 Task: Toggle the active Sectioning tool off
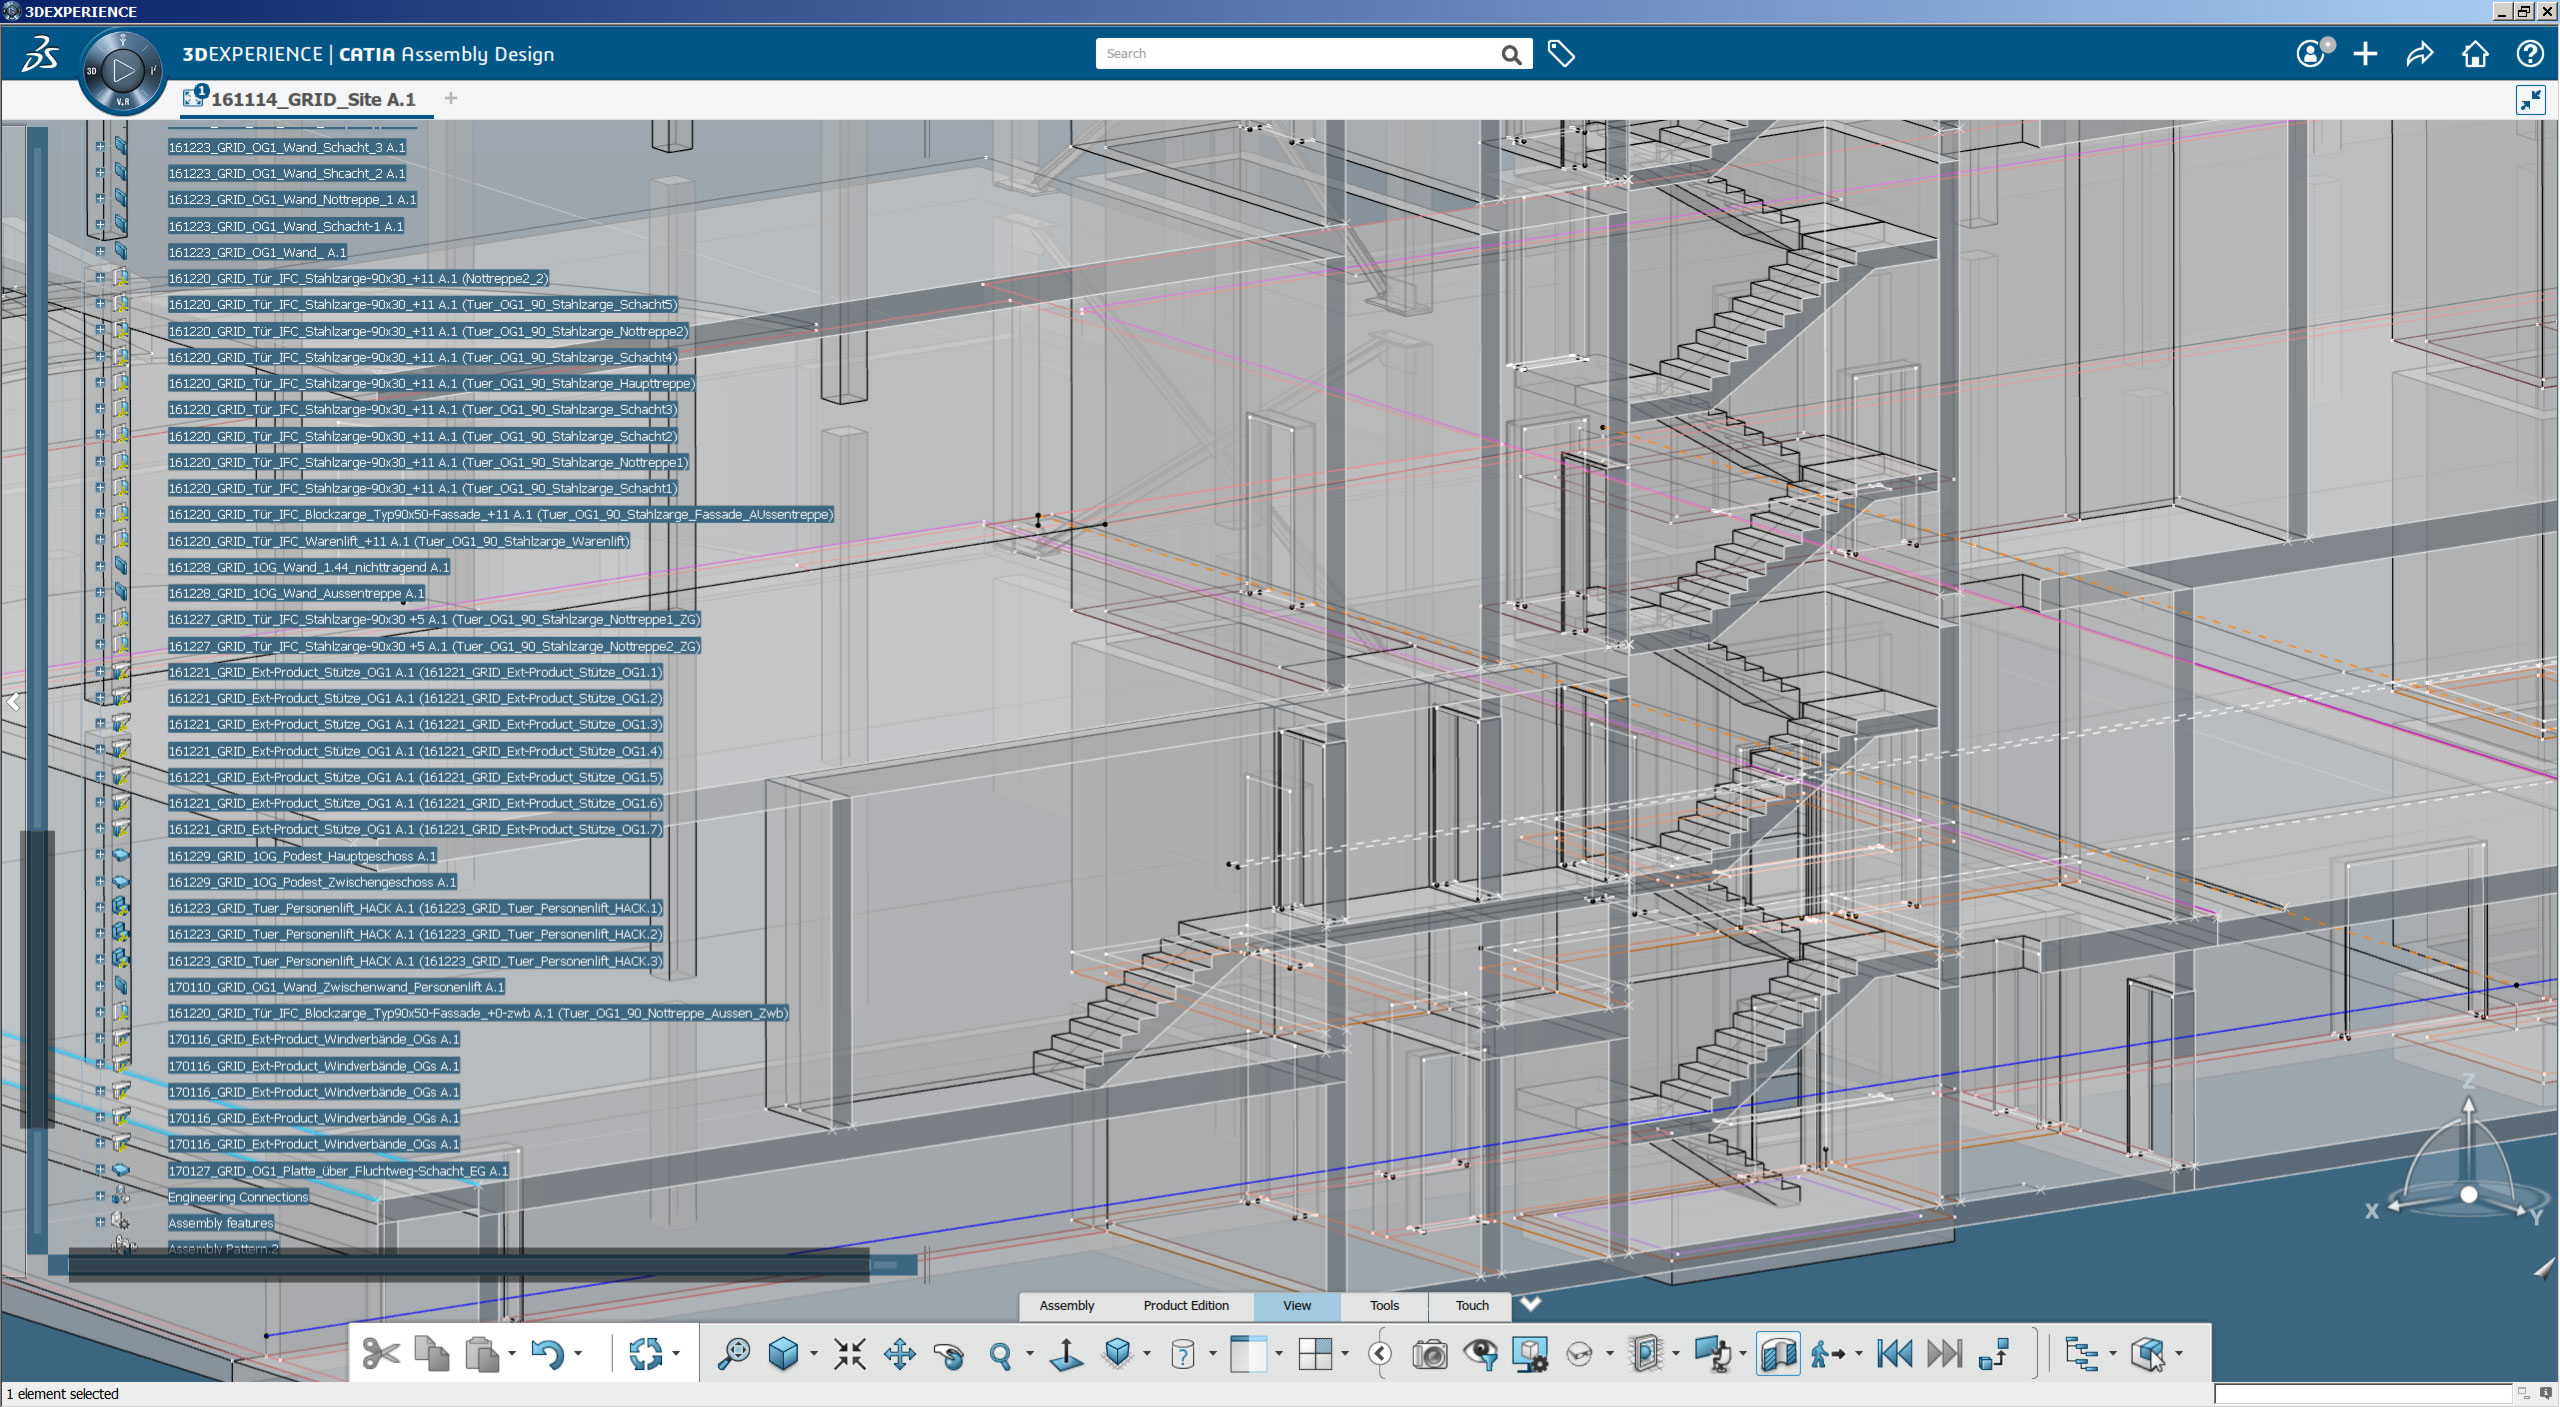pyautogui.click(x=1778, y=1353)
